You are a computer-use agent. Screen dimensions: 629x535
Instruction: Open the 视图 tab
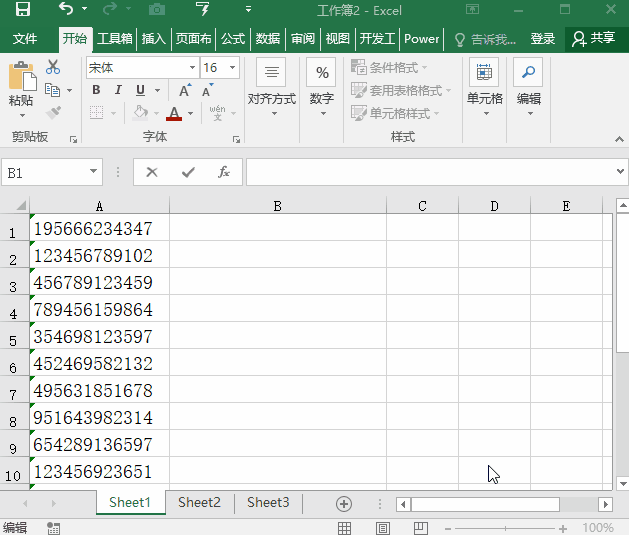[x=338, y=39]
